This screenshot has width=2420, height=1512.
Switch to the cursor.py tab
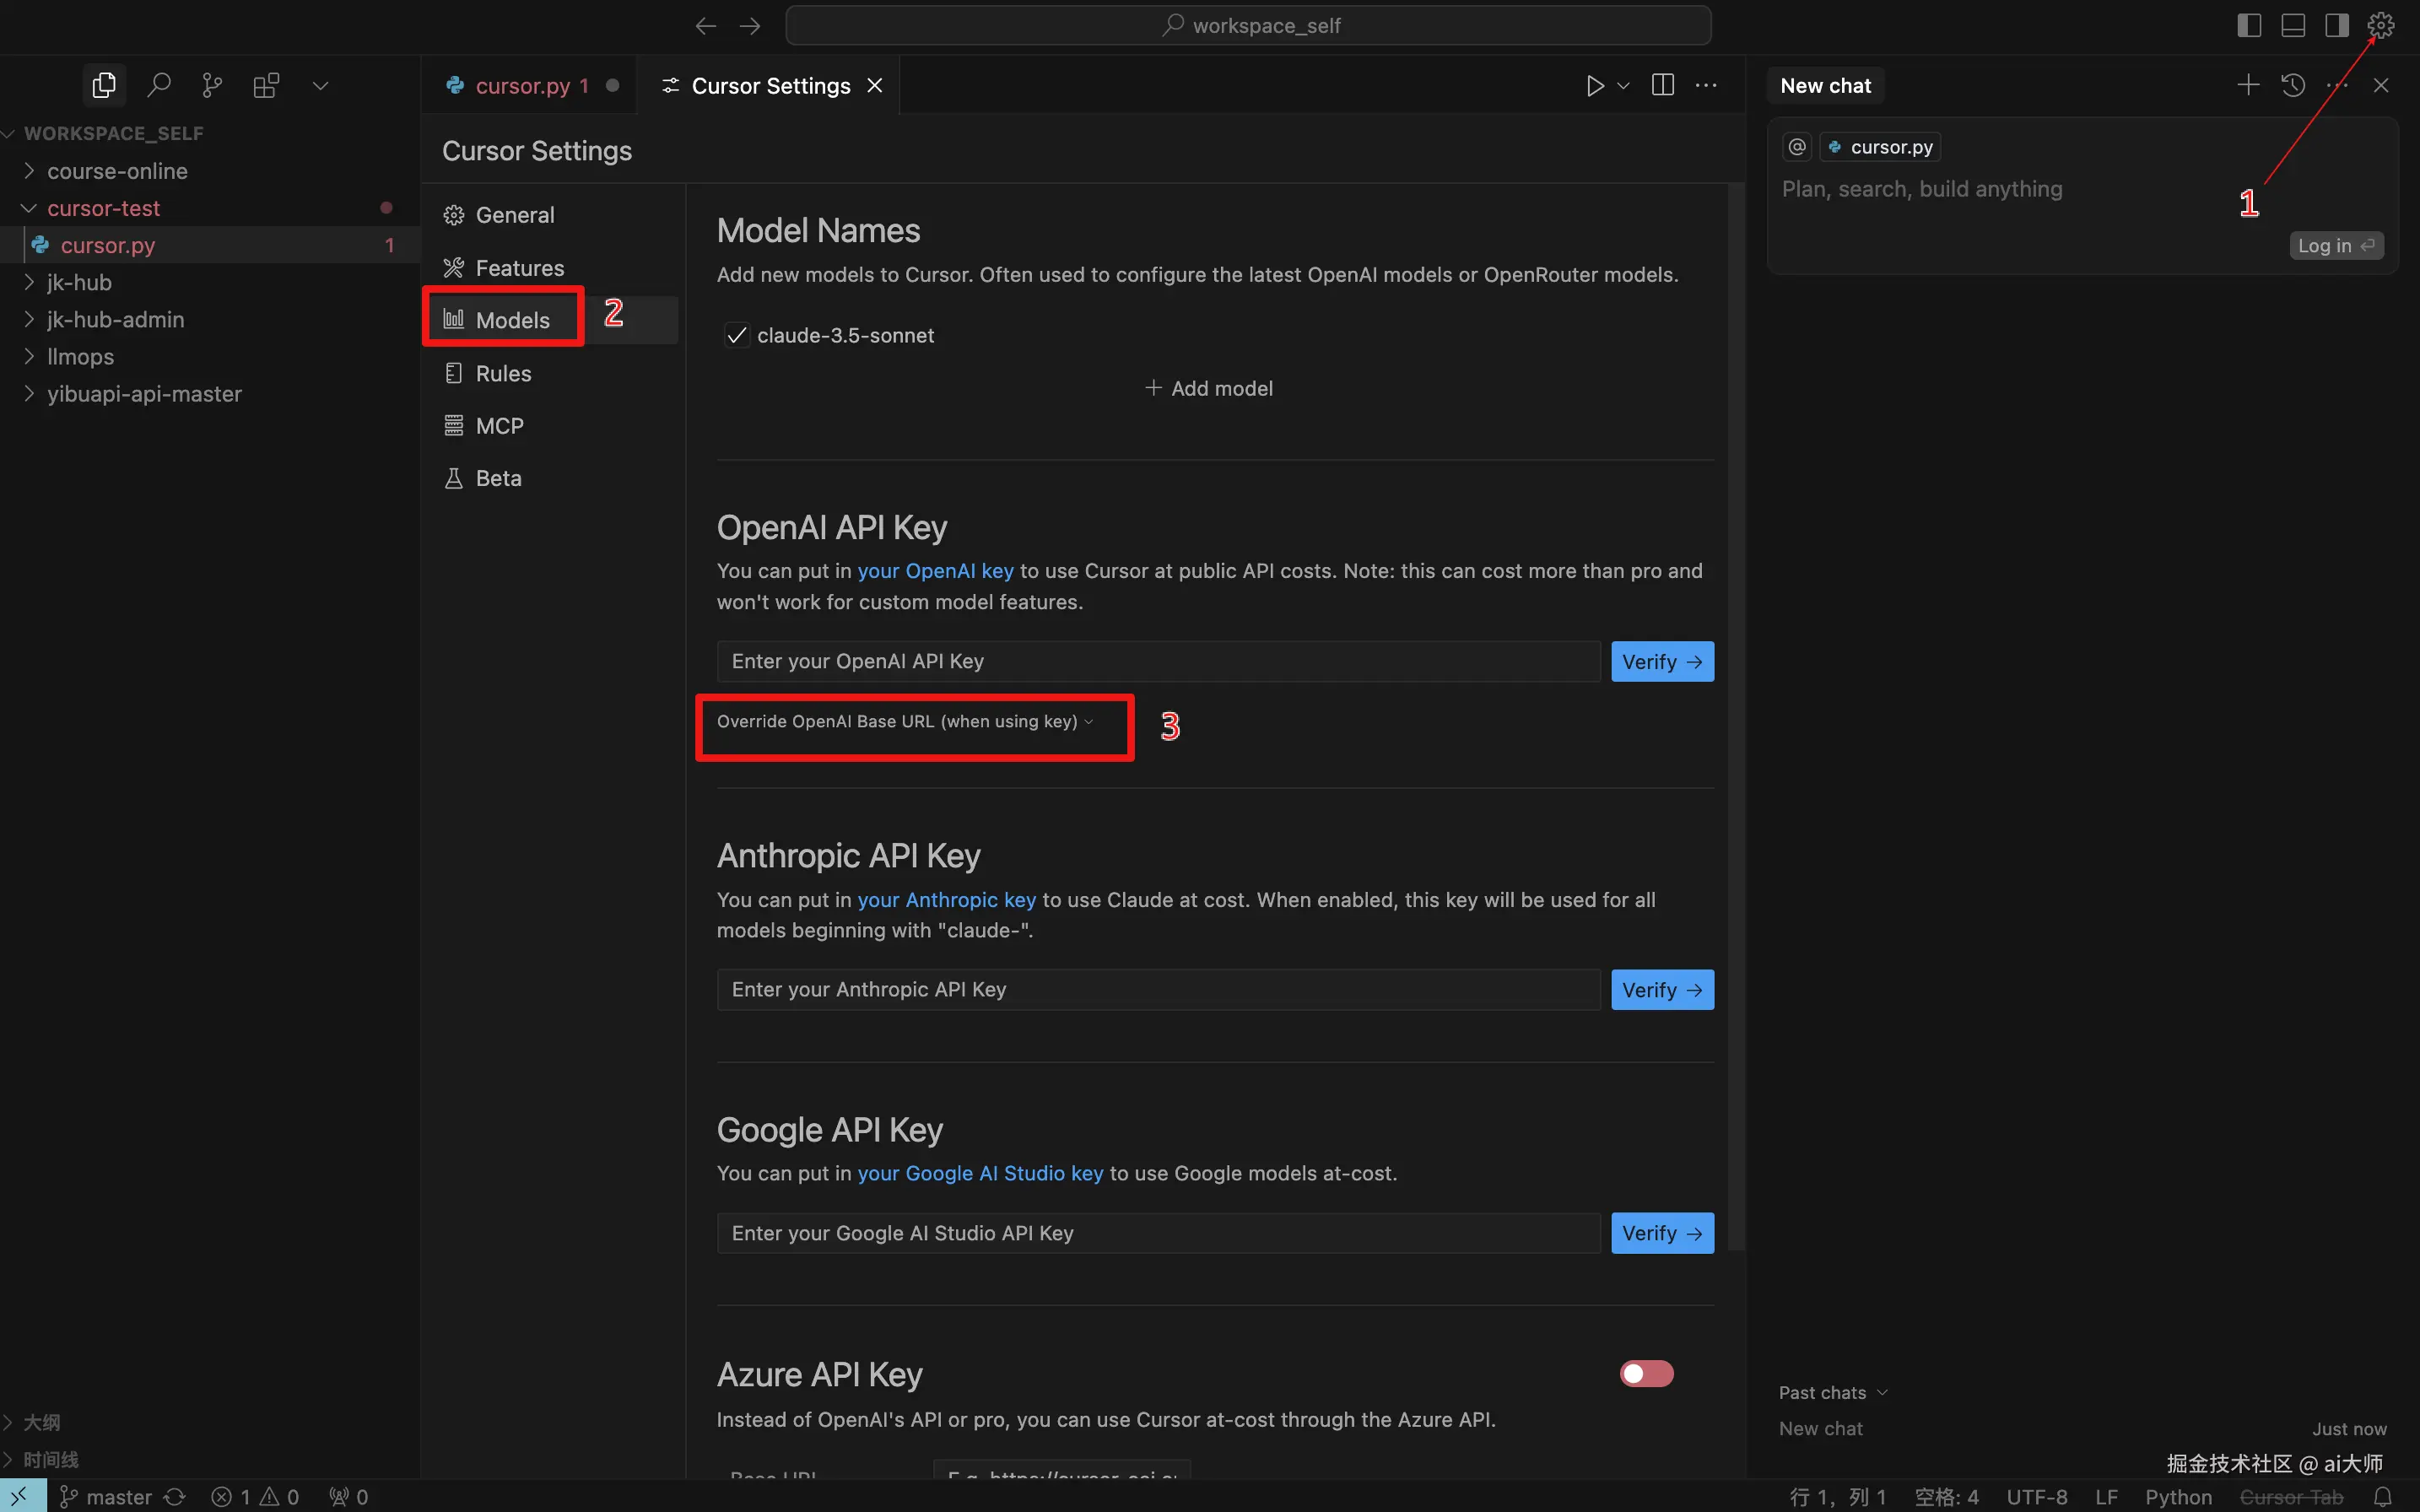pos(522,86)
